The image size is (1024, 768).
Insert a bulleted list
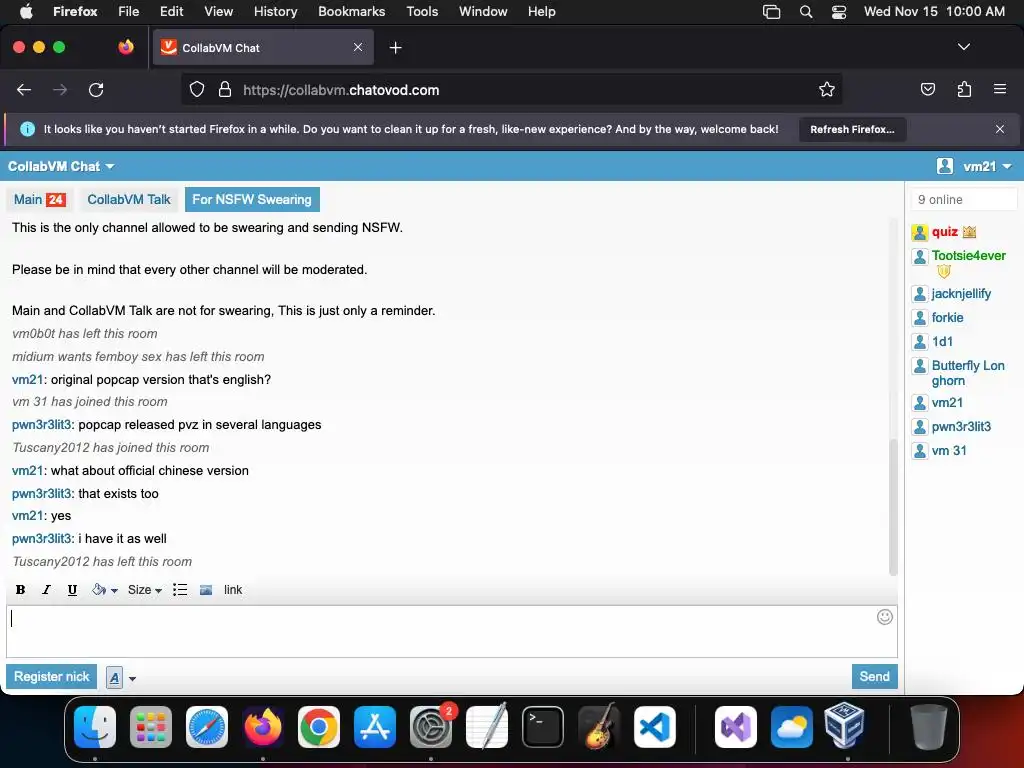[180, 590]
